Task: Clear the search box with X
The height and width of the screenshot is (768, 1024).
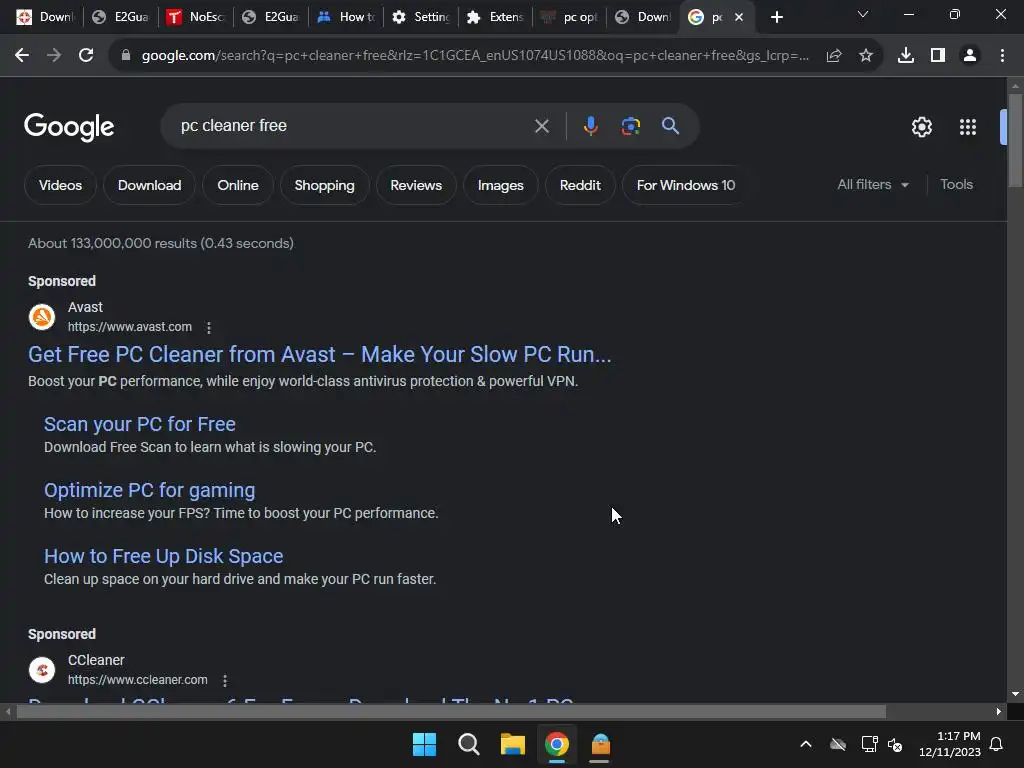Action: tap(542, 126)
